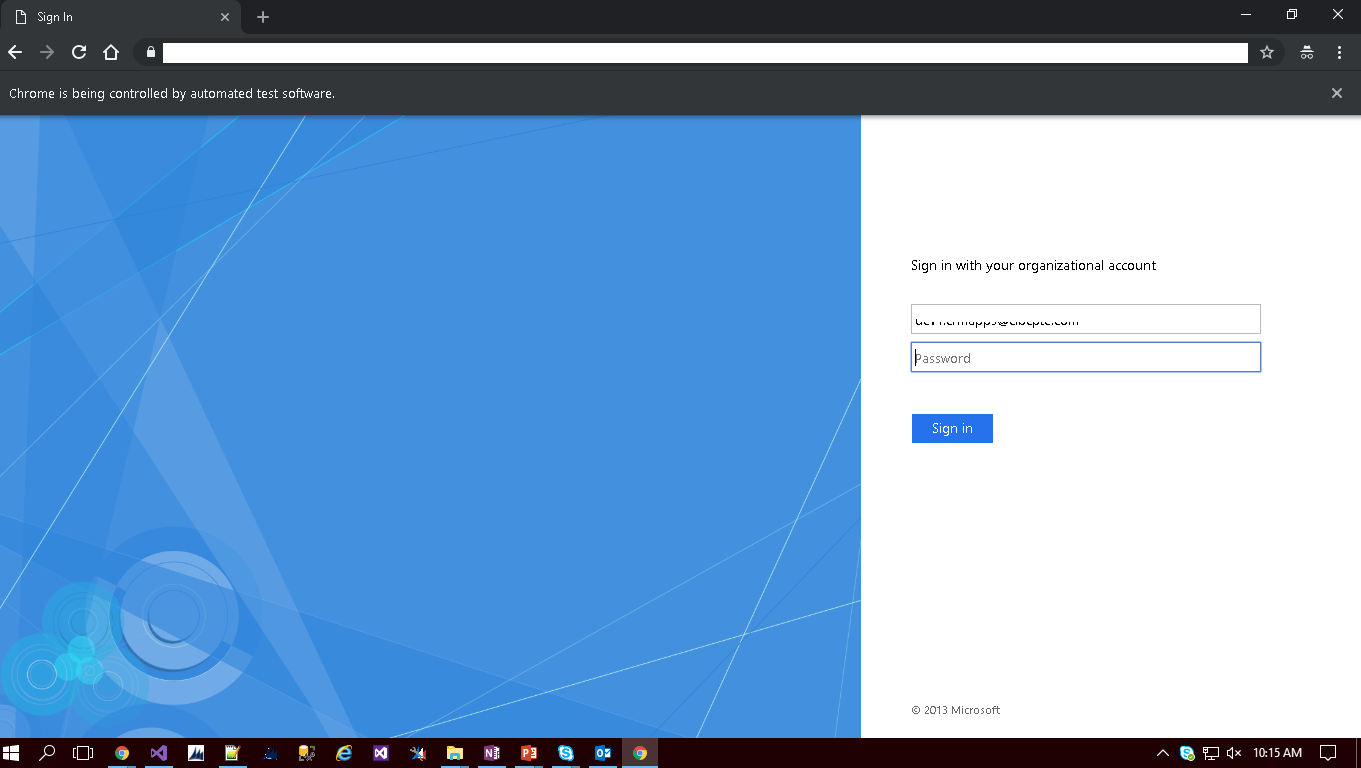Image resolution: width=1361 pixels, height=768 pixels.
Task: Open a new browser tab
Action: click(262, 16)
